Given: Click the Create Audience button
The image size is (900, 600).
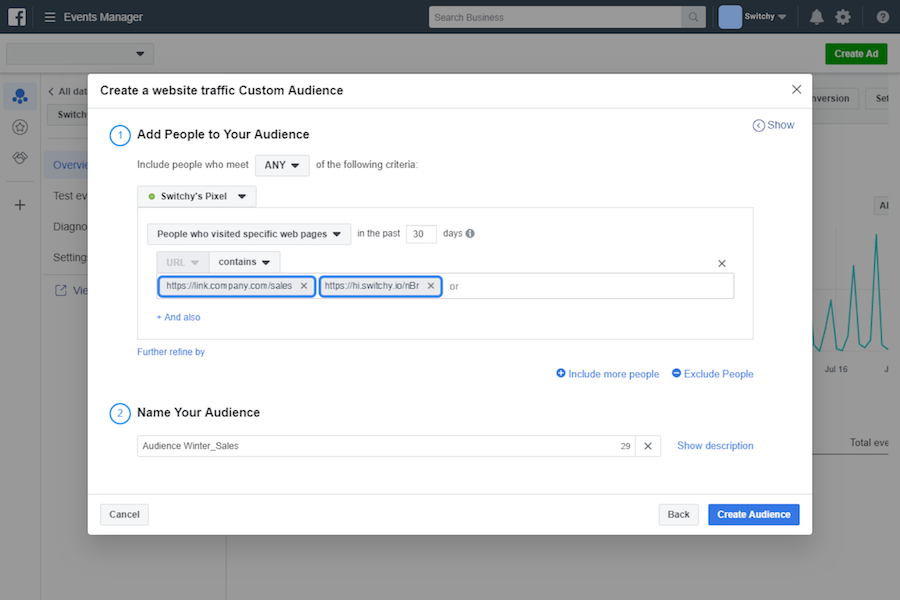Looking at the screenshot, I should click(x=753, y=514).
